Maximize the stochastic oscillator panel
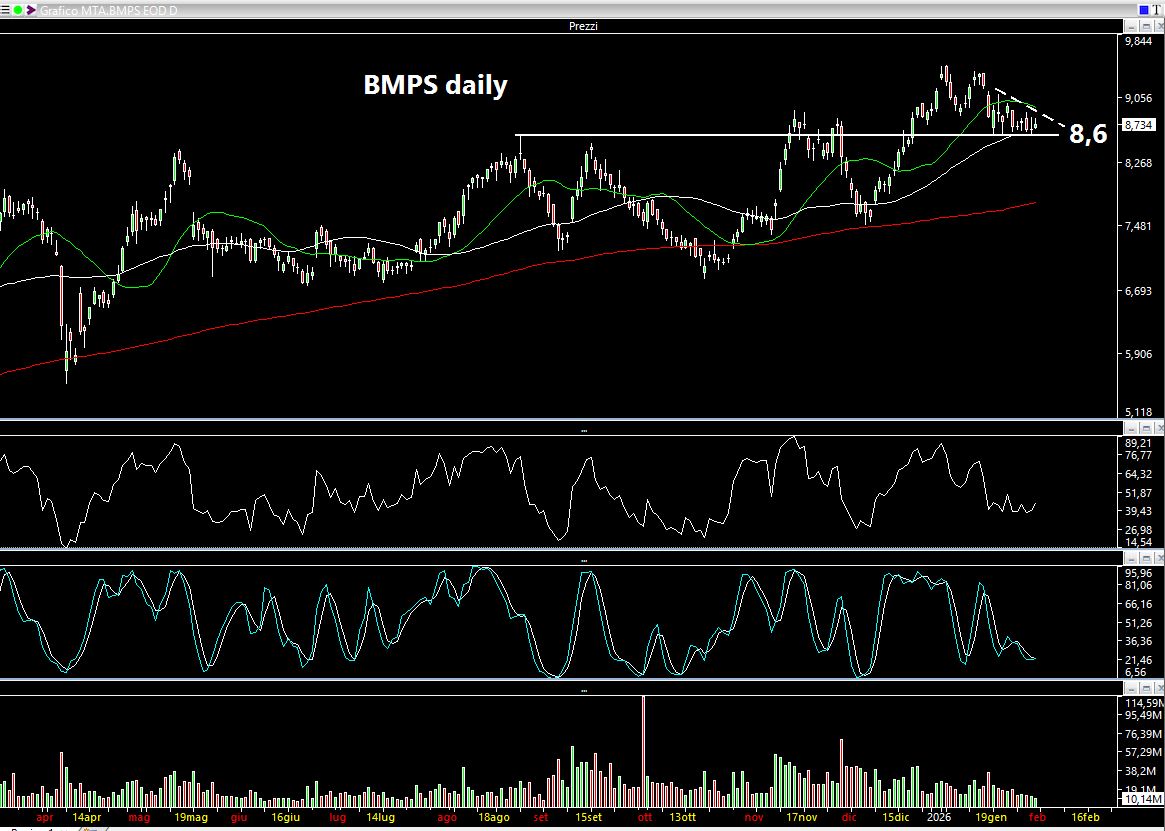1165x831 pixels. point(1145,558)
